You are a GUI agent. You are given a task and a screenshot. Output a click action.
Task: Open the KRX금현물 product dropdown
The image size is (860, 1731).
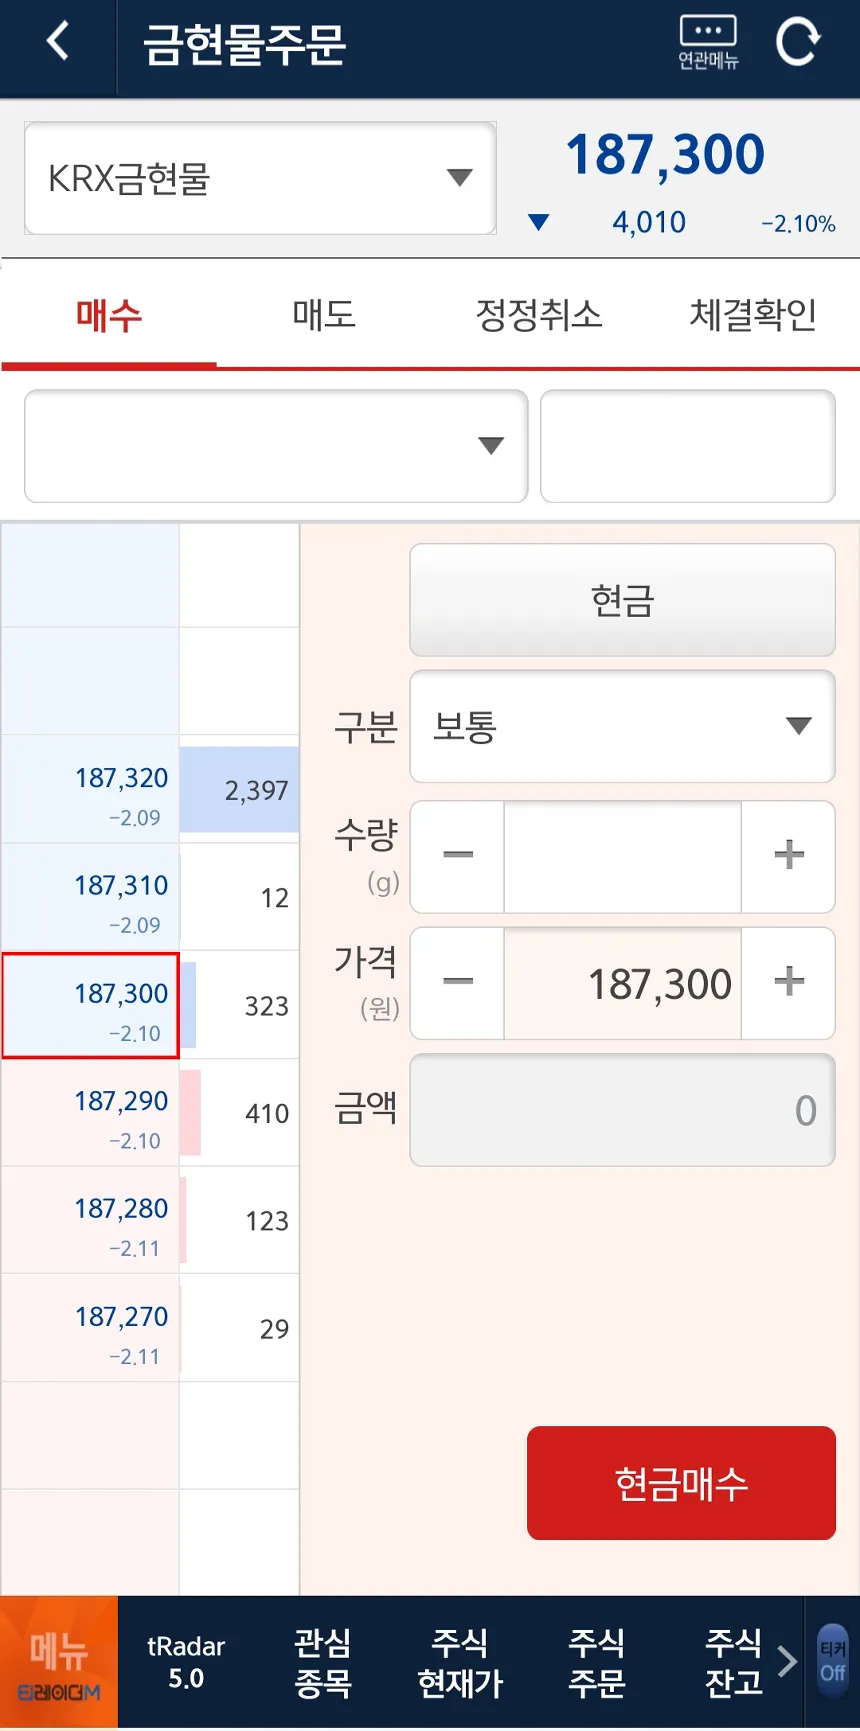(259, 177)
